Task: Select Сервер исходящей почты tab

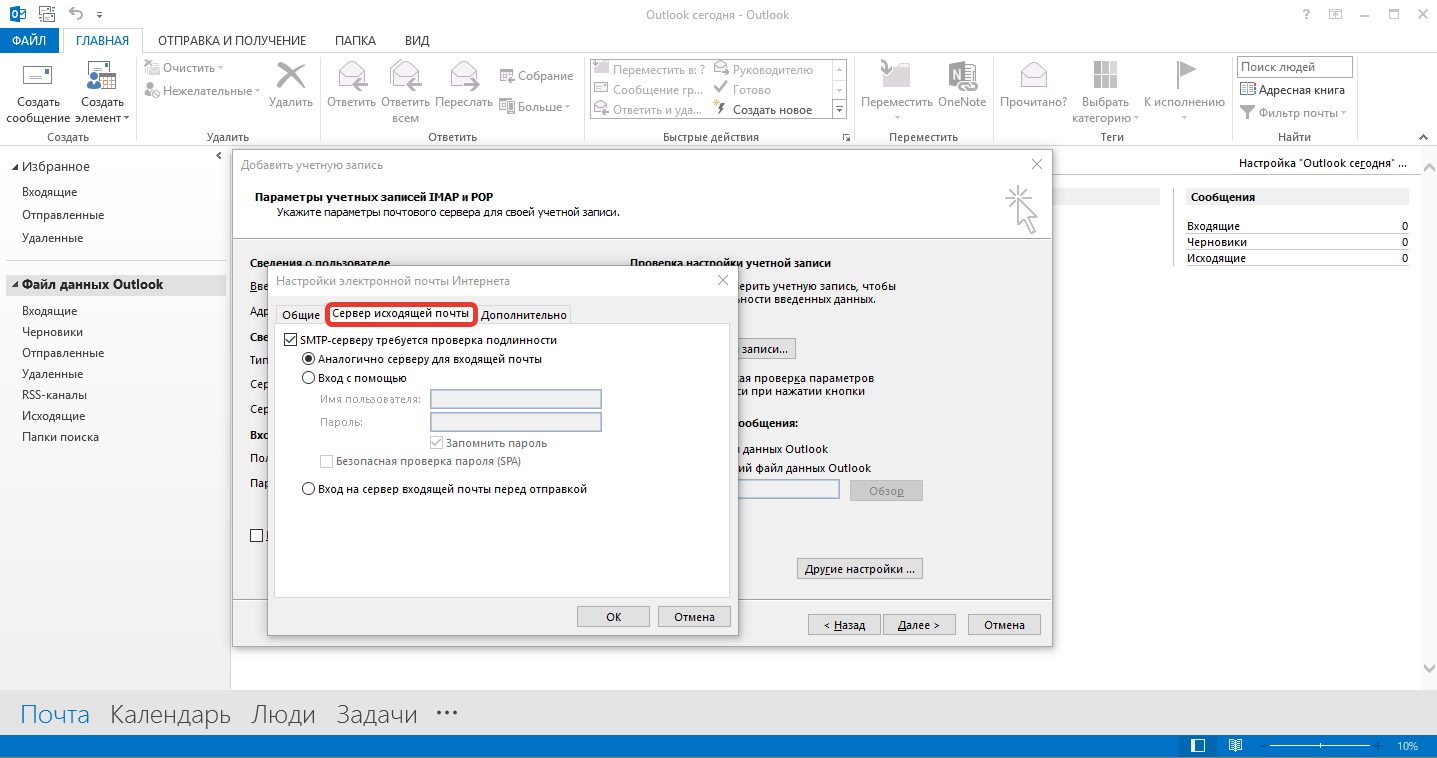Action: coord(400,313)
